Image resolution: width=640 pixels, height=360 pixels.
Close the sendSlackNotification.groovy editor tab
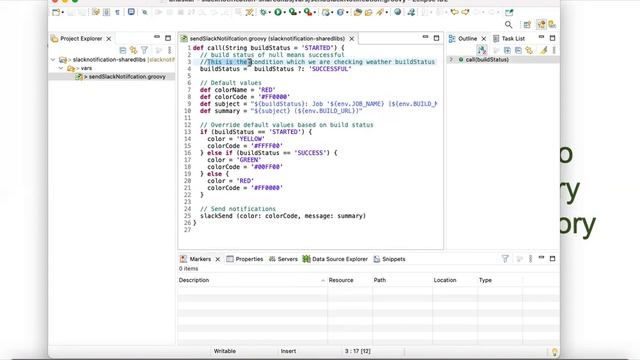[352, 38]
